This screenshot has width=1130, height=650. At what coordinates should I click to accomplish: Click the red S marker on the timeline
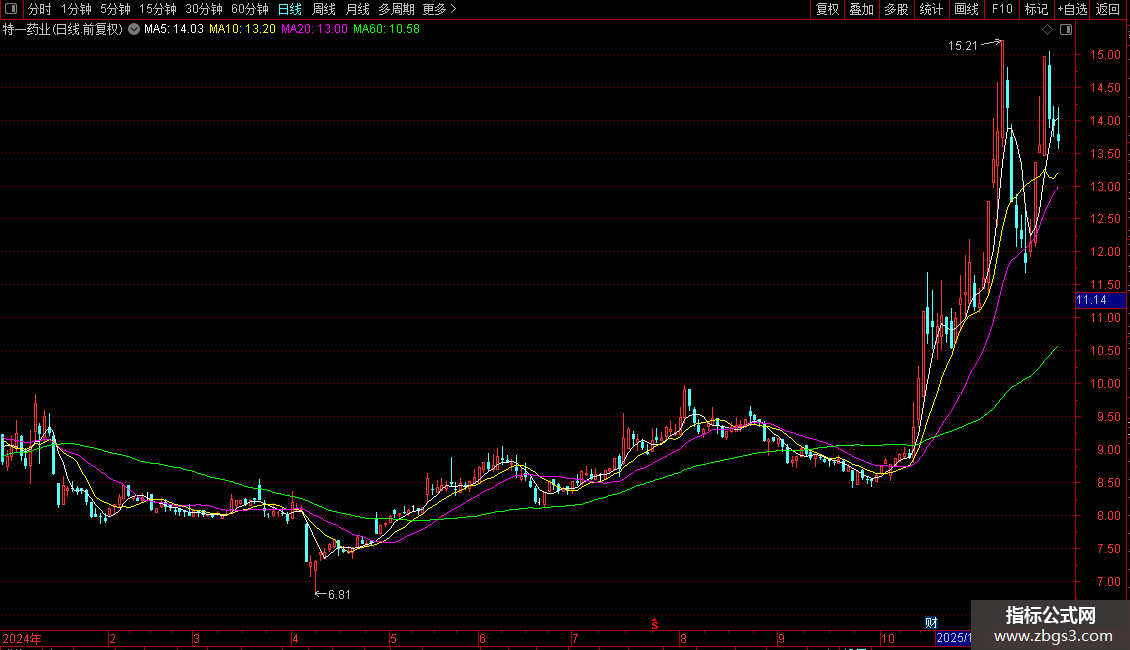pos(654,624)
